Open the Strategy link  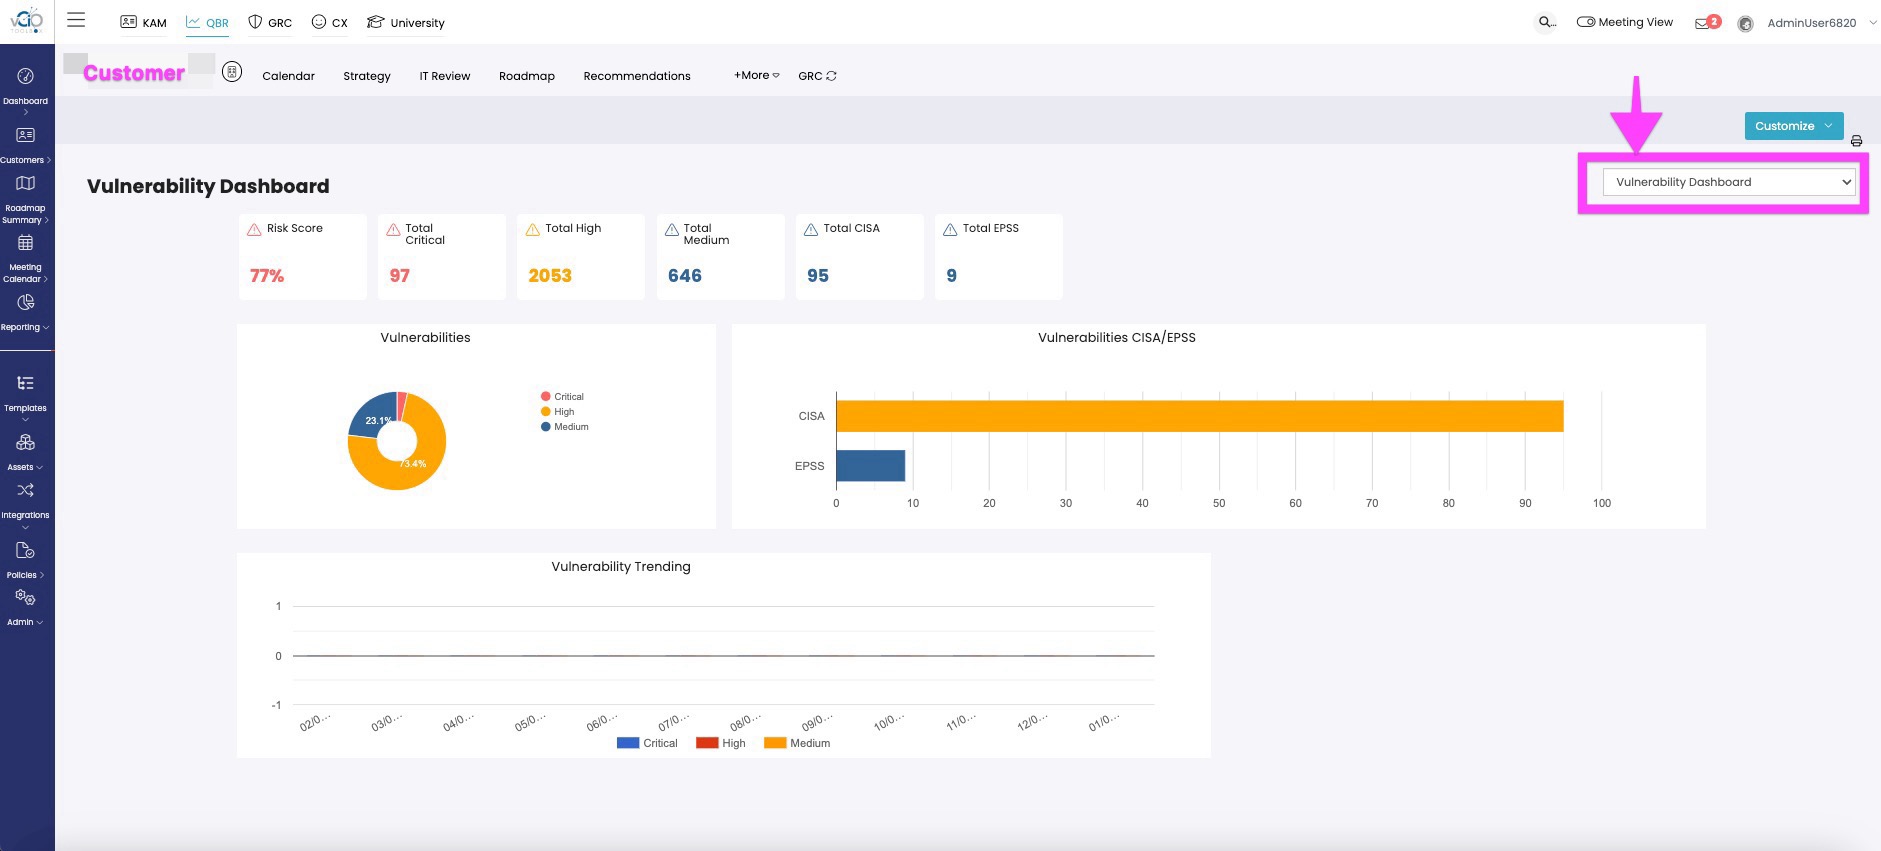coord(367,76)
